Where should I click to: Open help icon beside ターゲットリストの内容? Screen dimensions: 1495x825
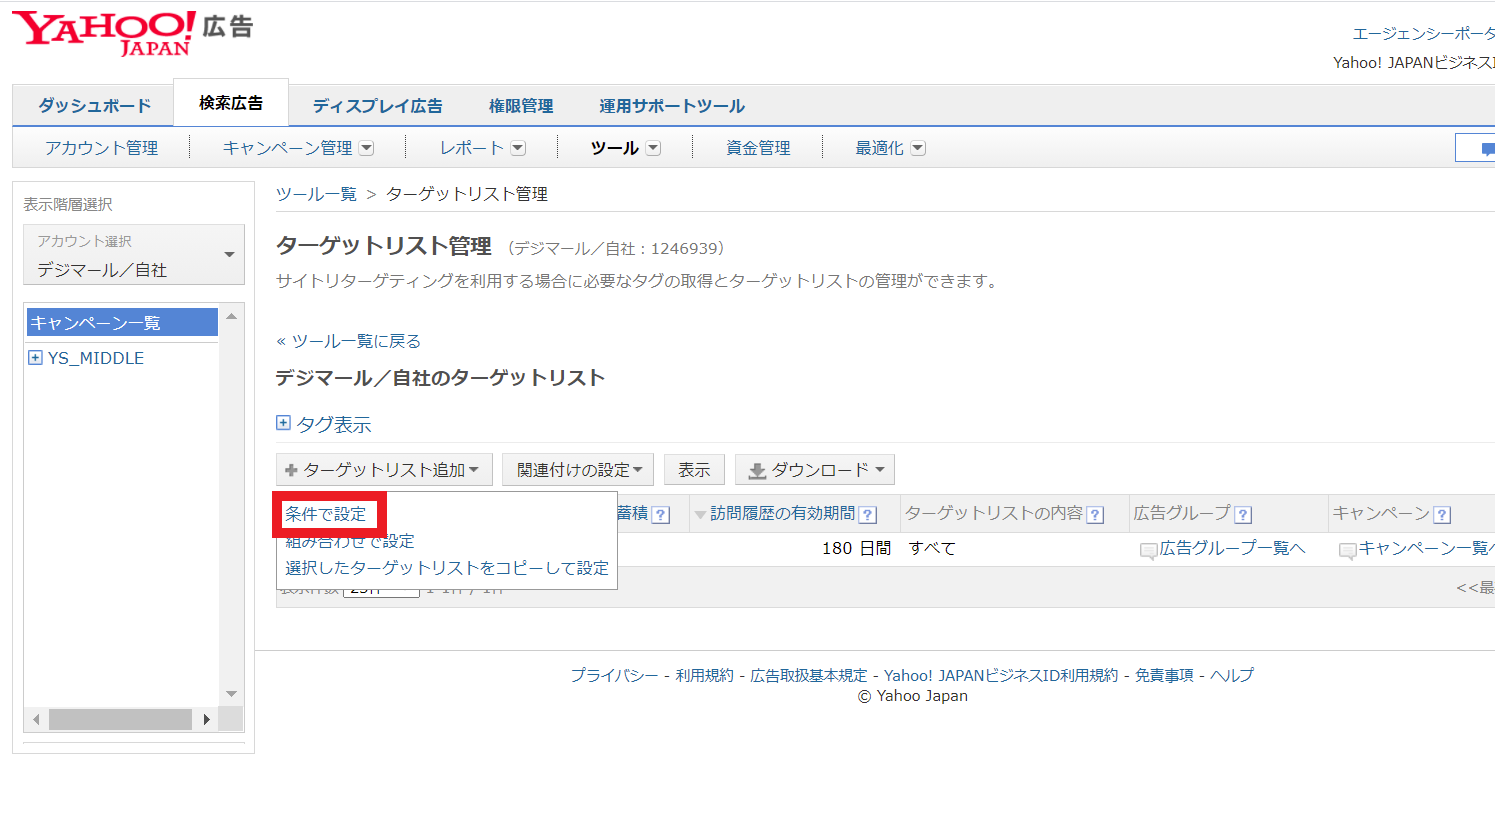pyautogui.click(x=1095, y=515)
